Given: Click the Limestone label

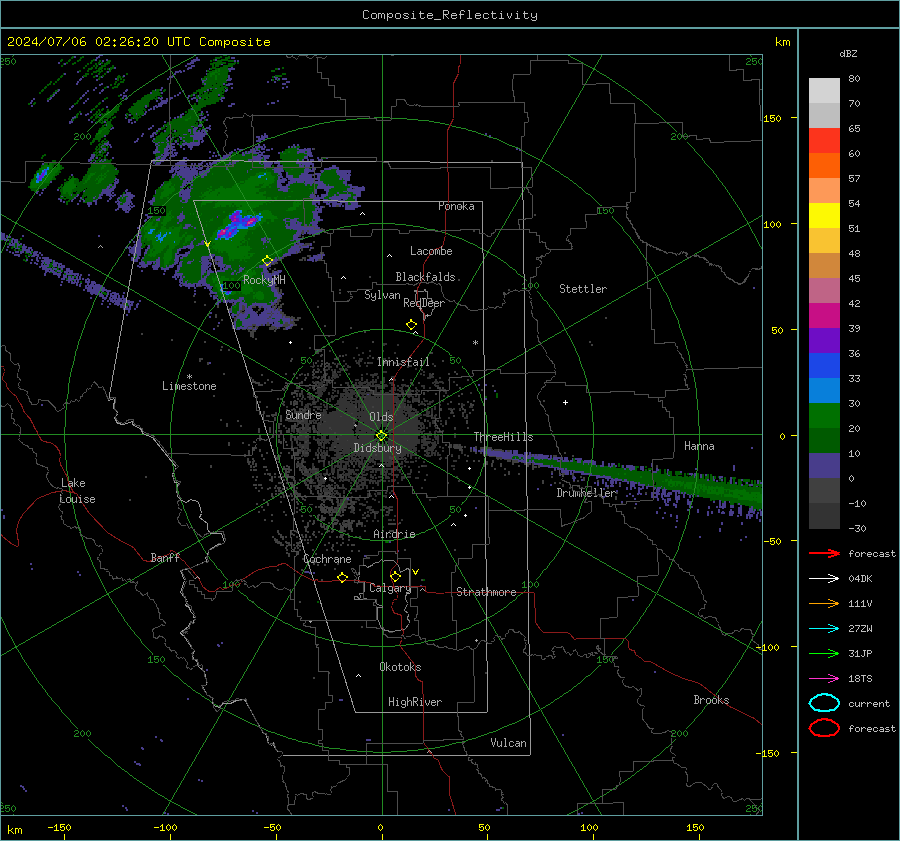Looking at the screenshot, I should coord(189,386).
